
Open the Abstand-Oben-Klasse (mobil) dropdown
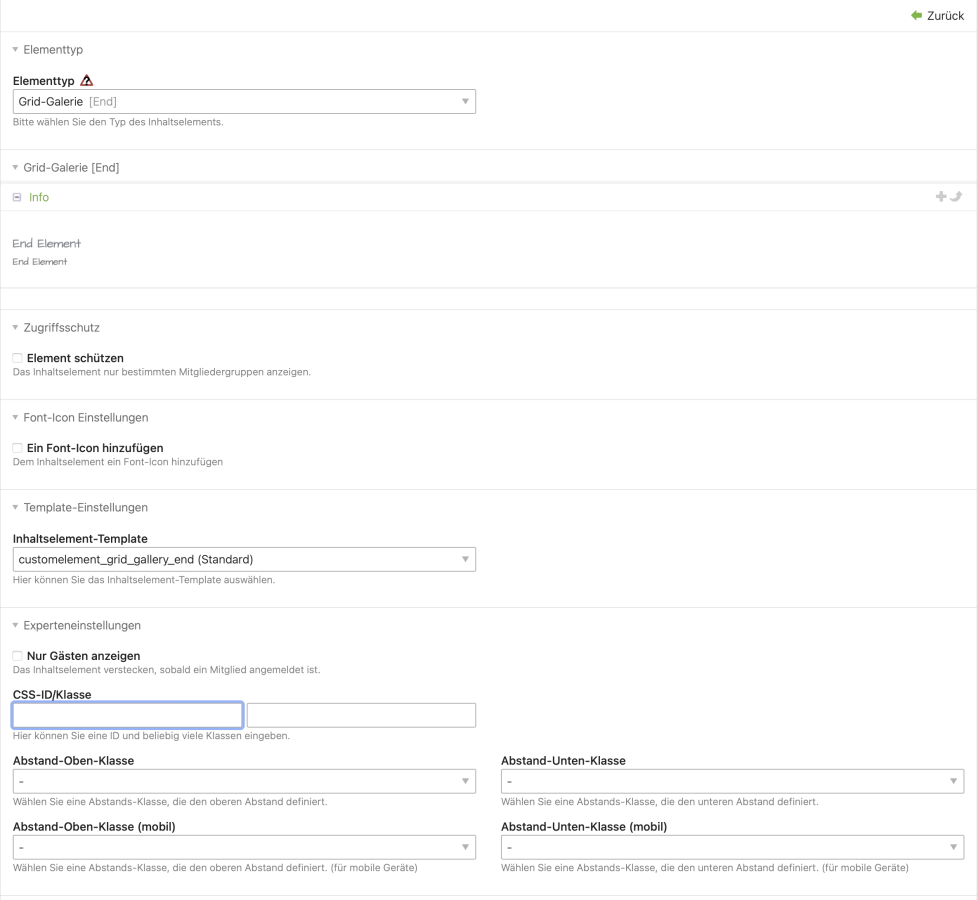(244, 847)
